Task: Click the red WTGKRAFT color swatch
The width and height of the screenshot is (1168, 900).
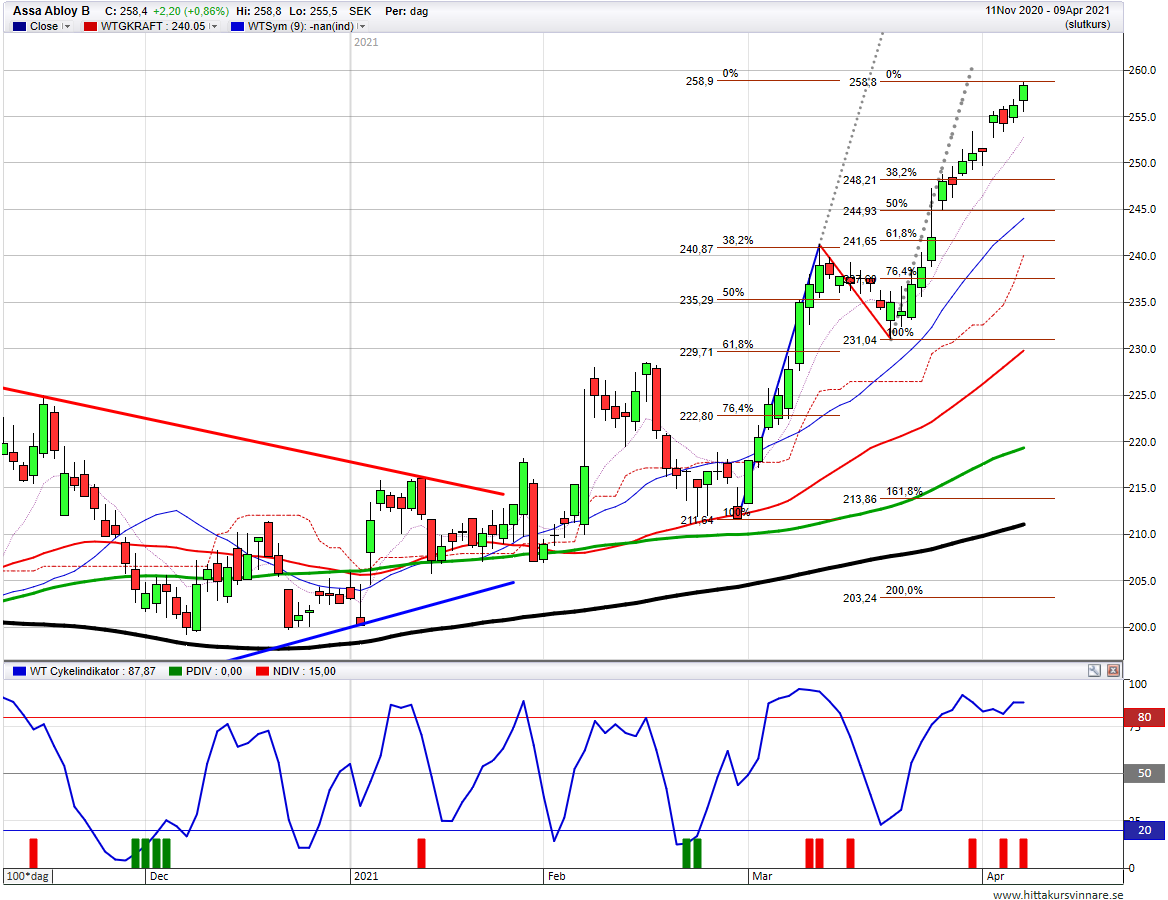Action: pos(90,26)
